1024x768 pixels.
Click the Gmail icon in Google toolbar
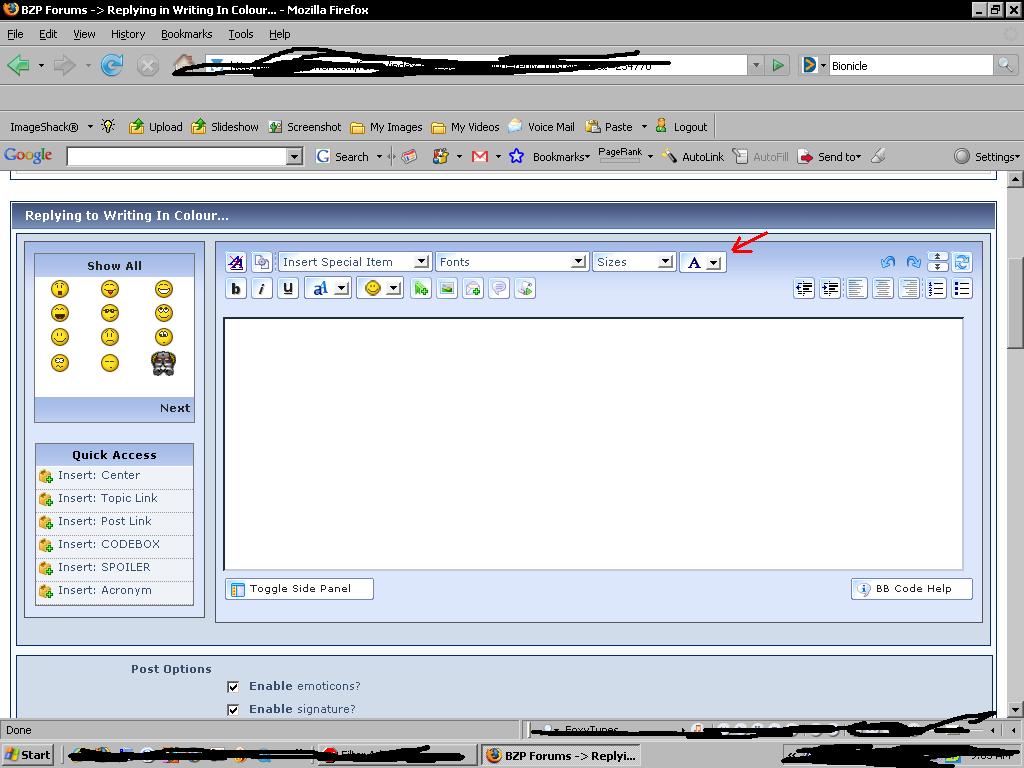(480, 157)
